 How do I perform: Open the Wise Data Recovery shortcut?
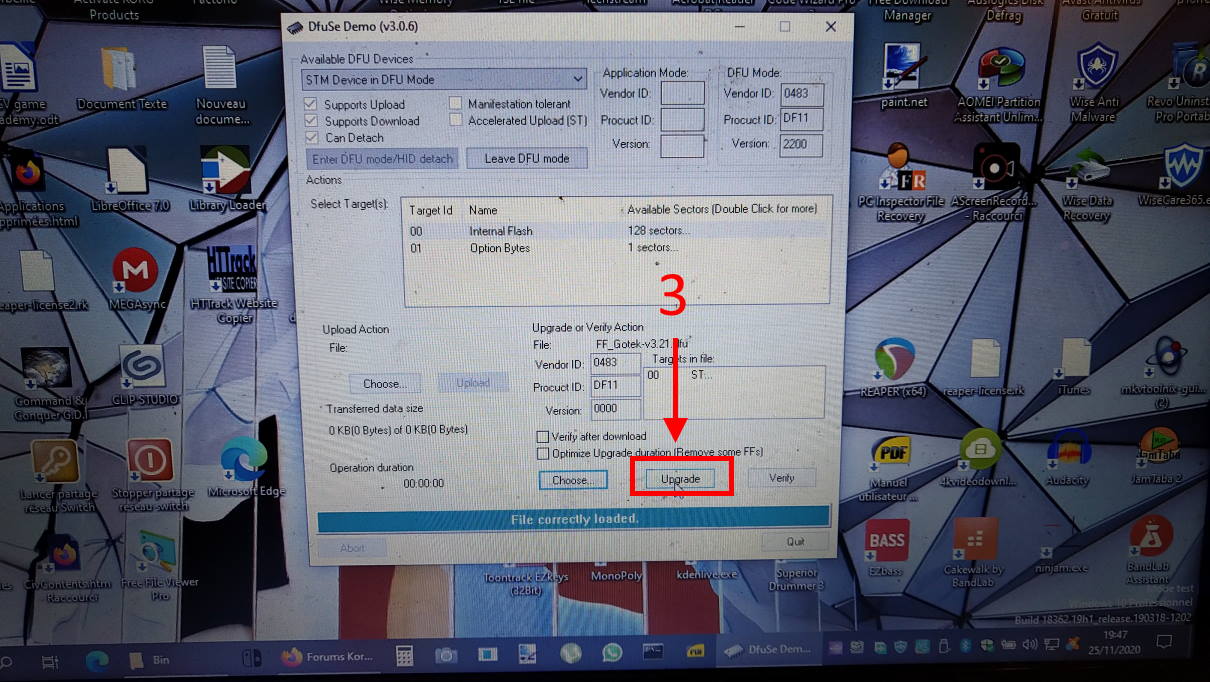click(1086, 182)
